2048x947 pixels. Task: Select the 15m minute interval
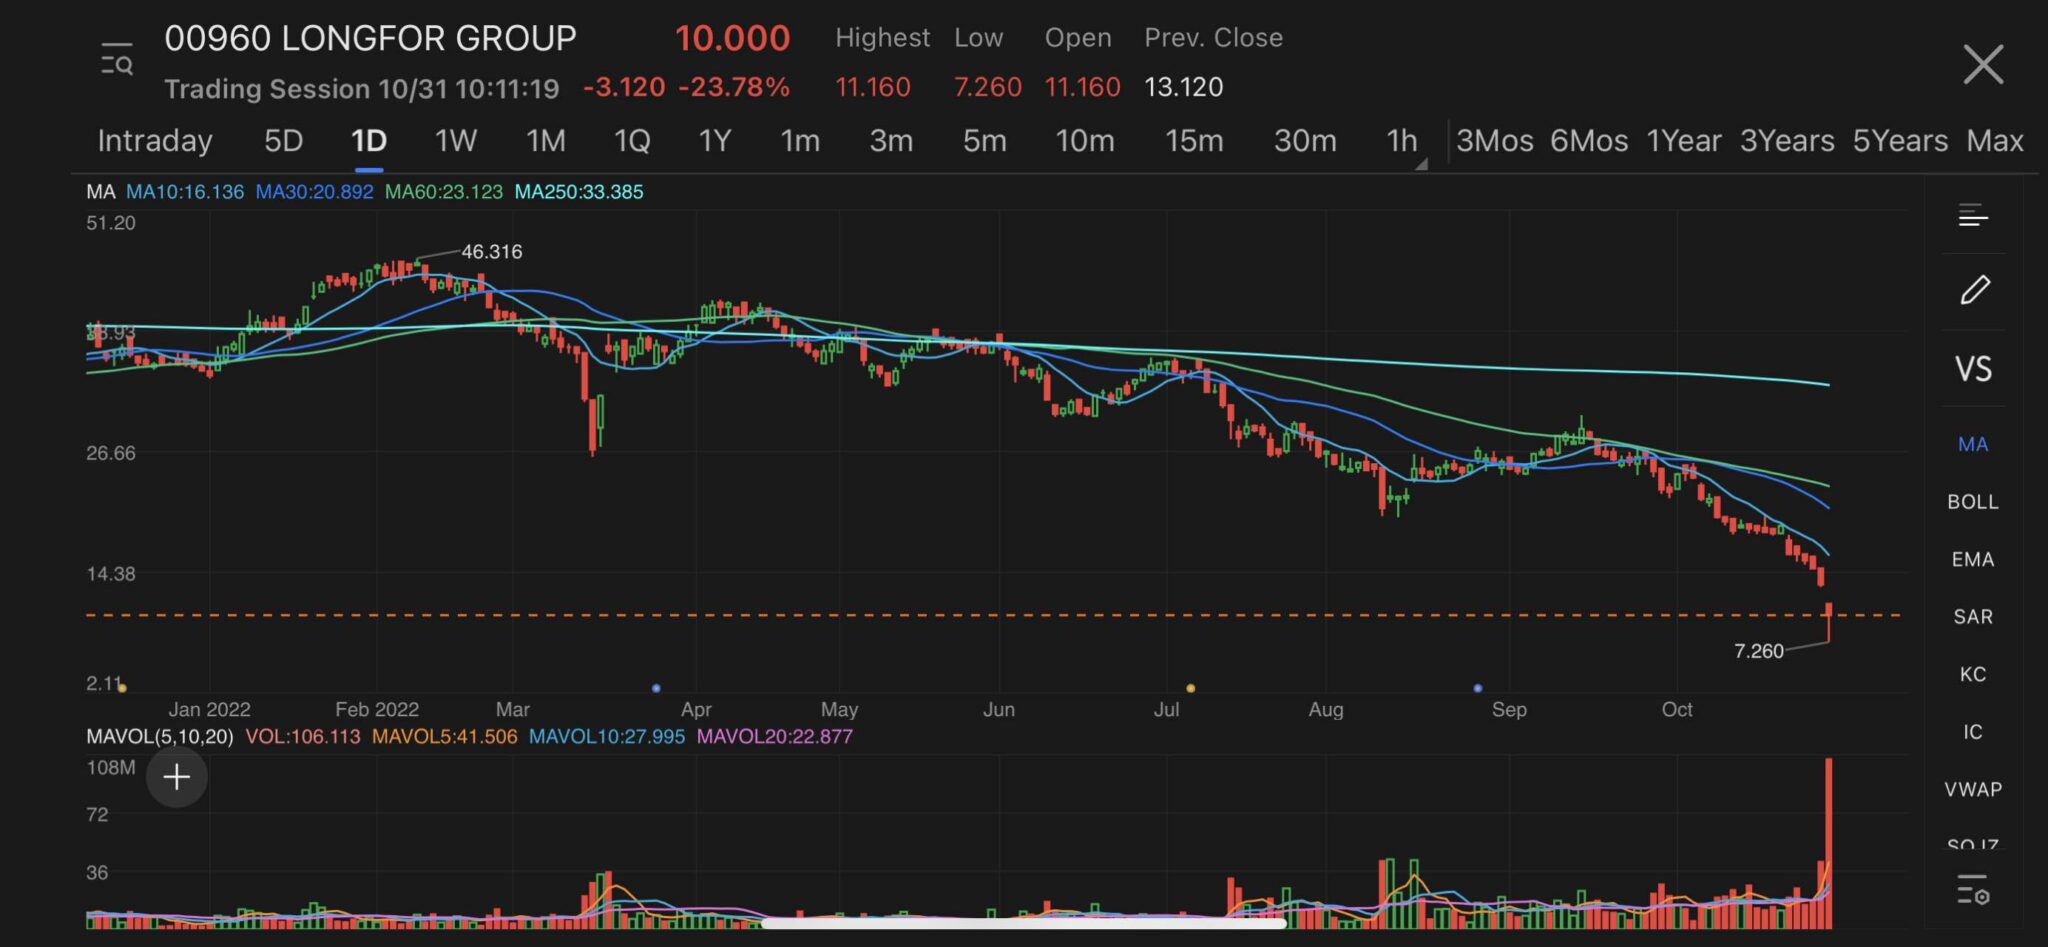(1194, 141)
